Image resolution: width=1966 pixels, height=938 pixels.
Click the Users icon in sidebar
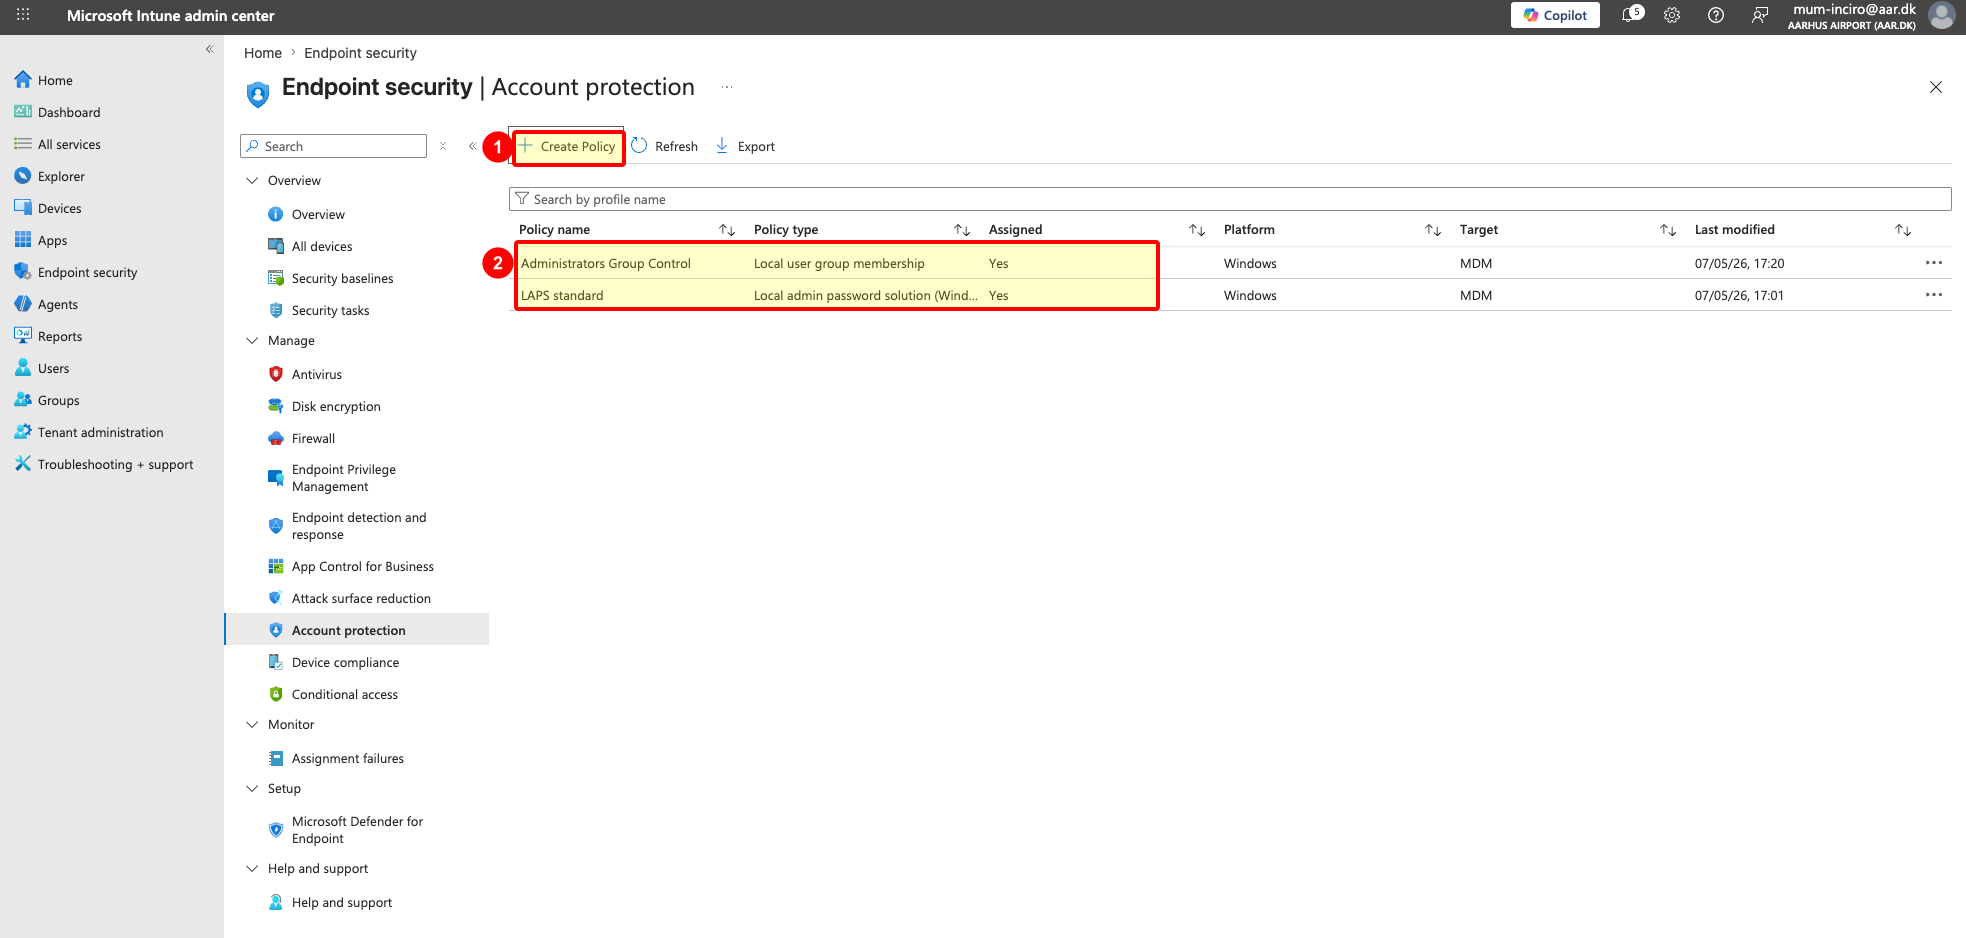click(23, 368)
